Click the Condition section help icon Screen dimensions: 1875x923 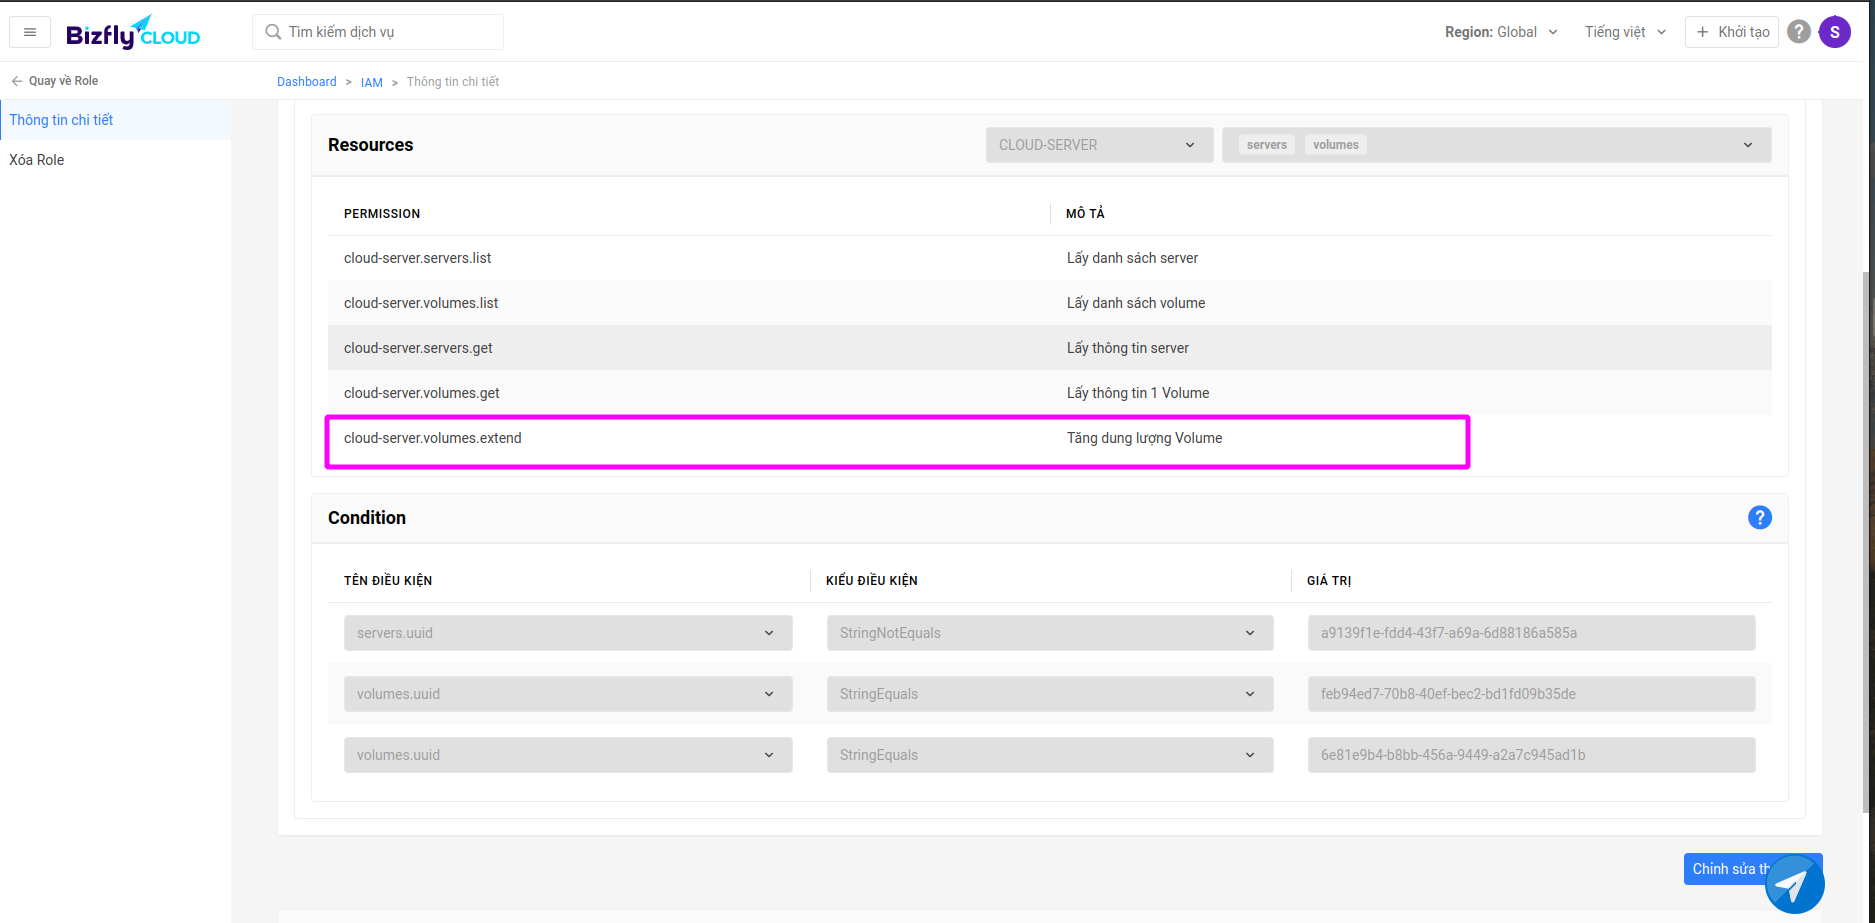click(x=1759, y=517)
